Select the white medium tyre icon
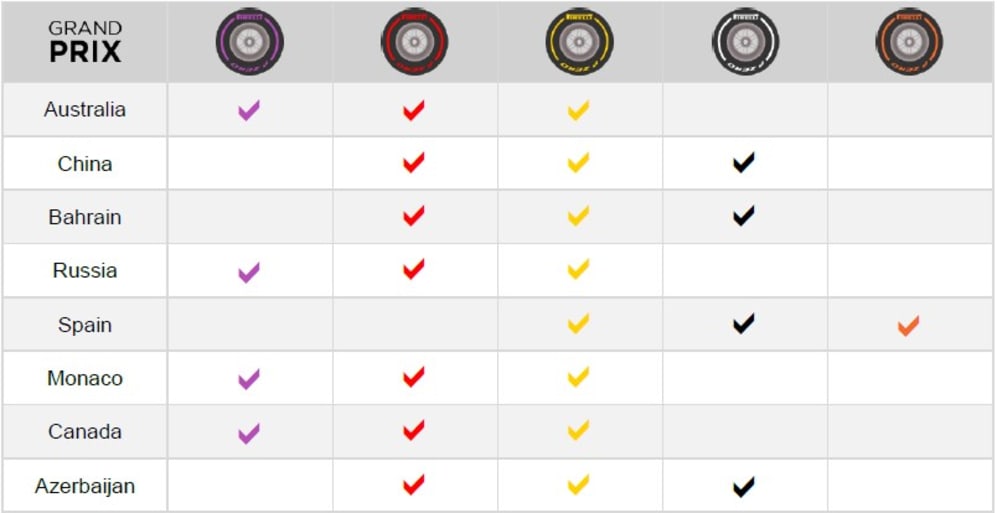The width and height of the screenshot is (997, 513). pos(744,42)
